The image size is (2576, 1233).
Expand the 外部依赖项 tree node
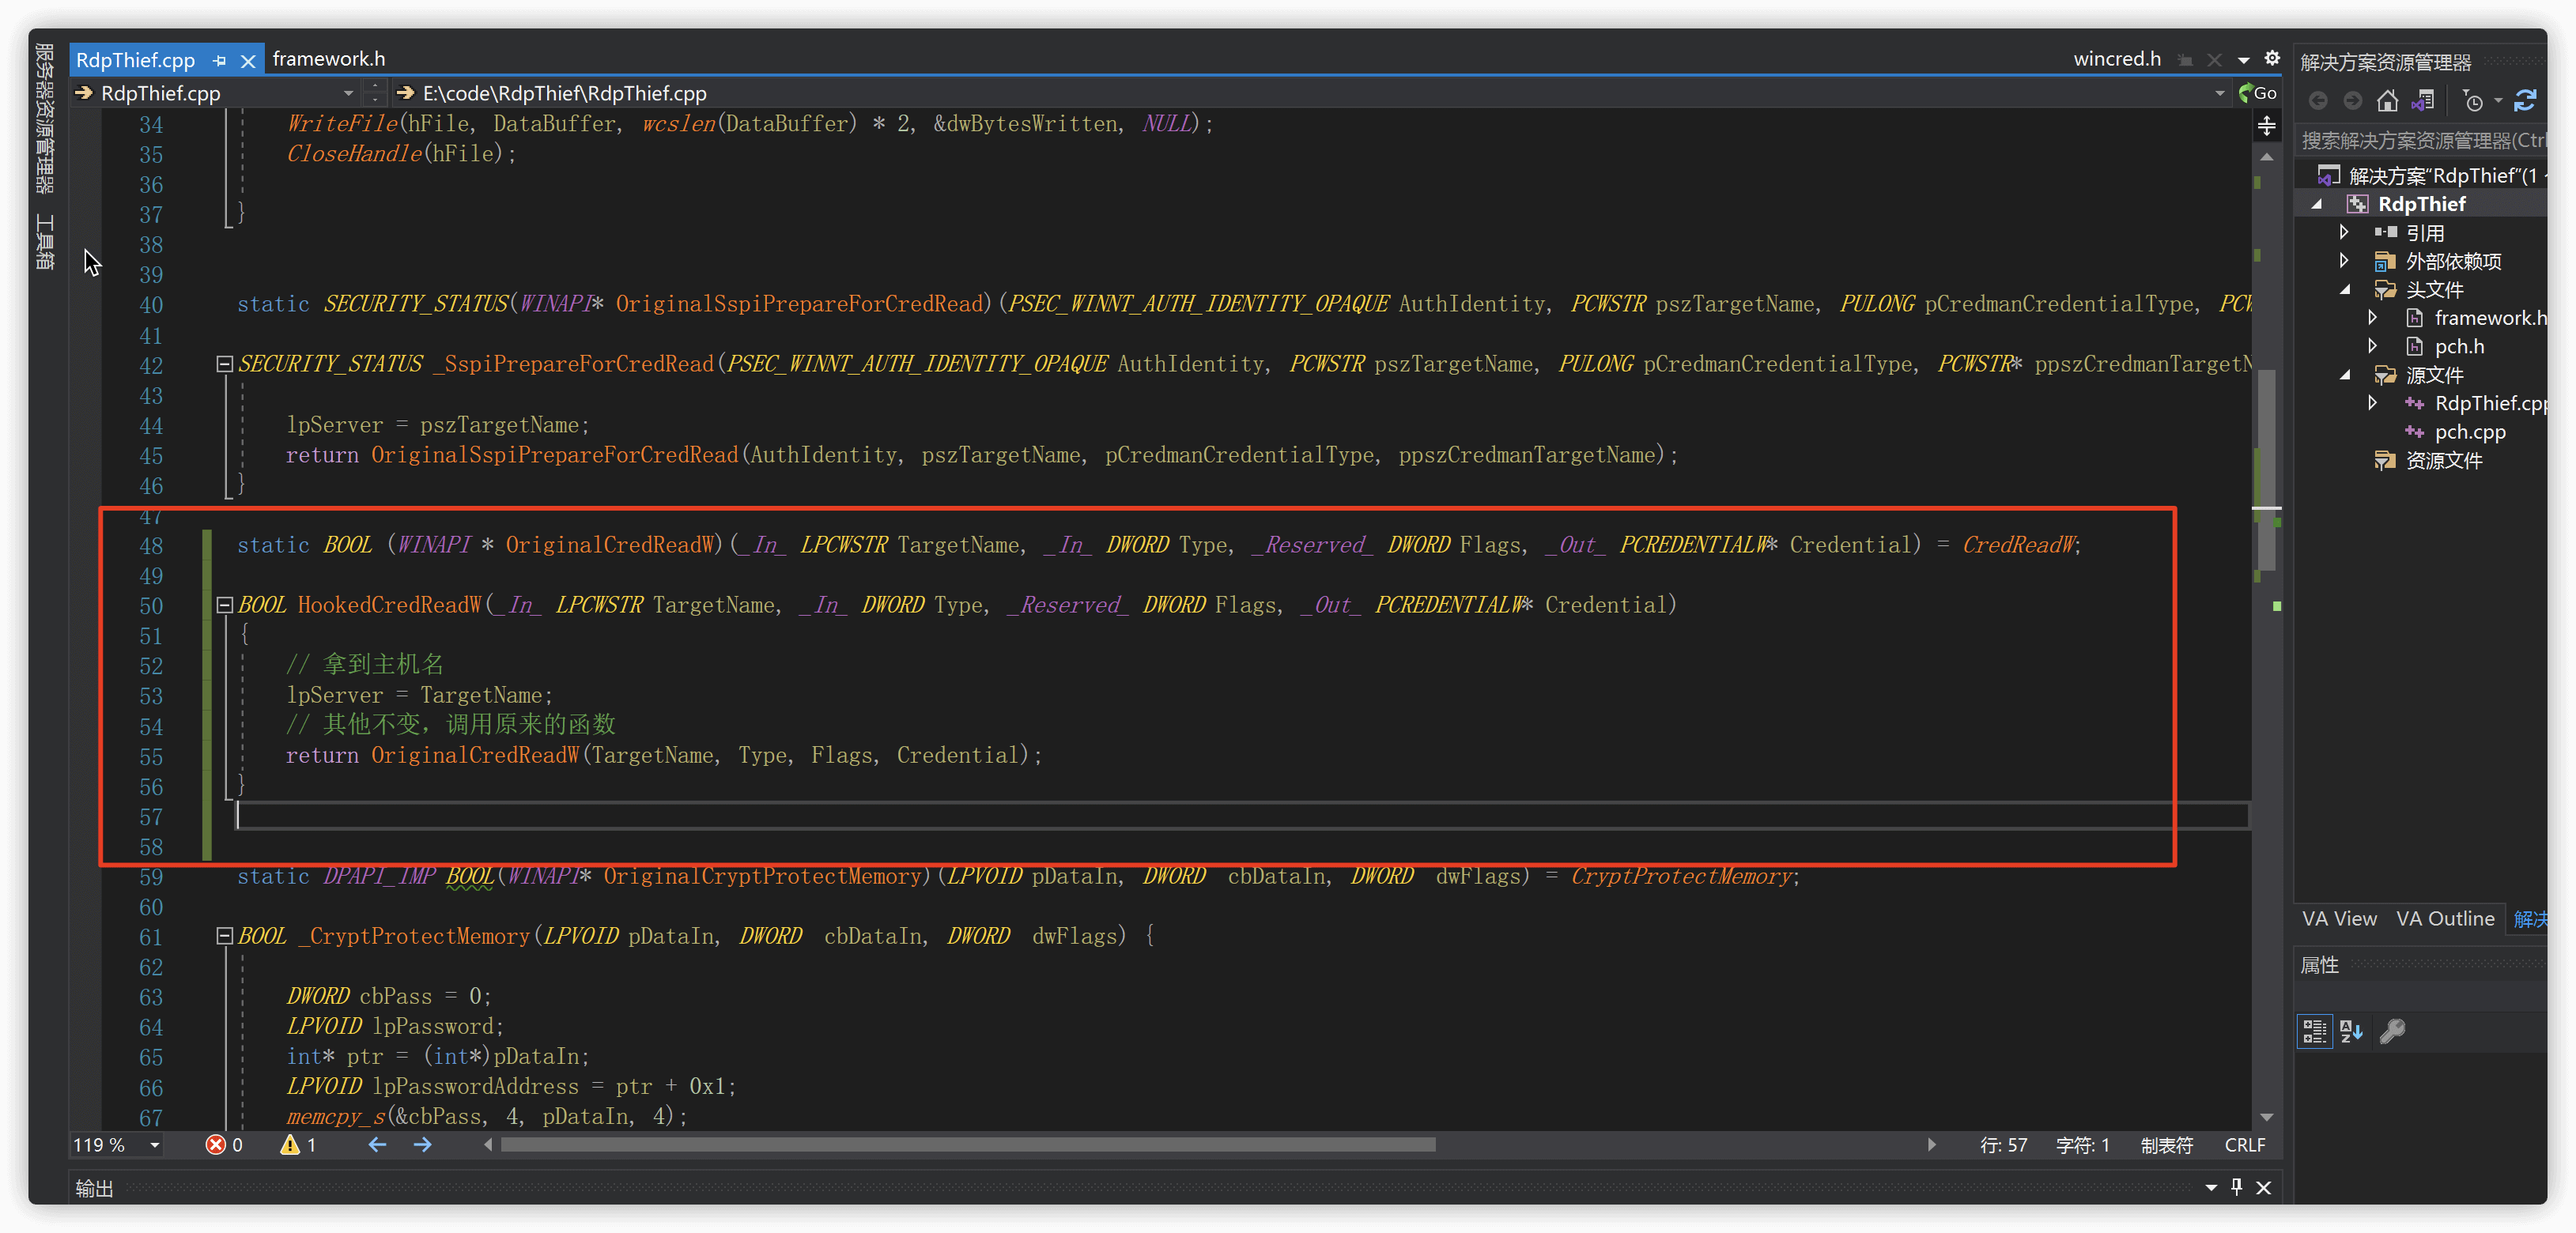coord(2344,261)
